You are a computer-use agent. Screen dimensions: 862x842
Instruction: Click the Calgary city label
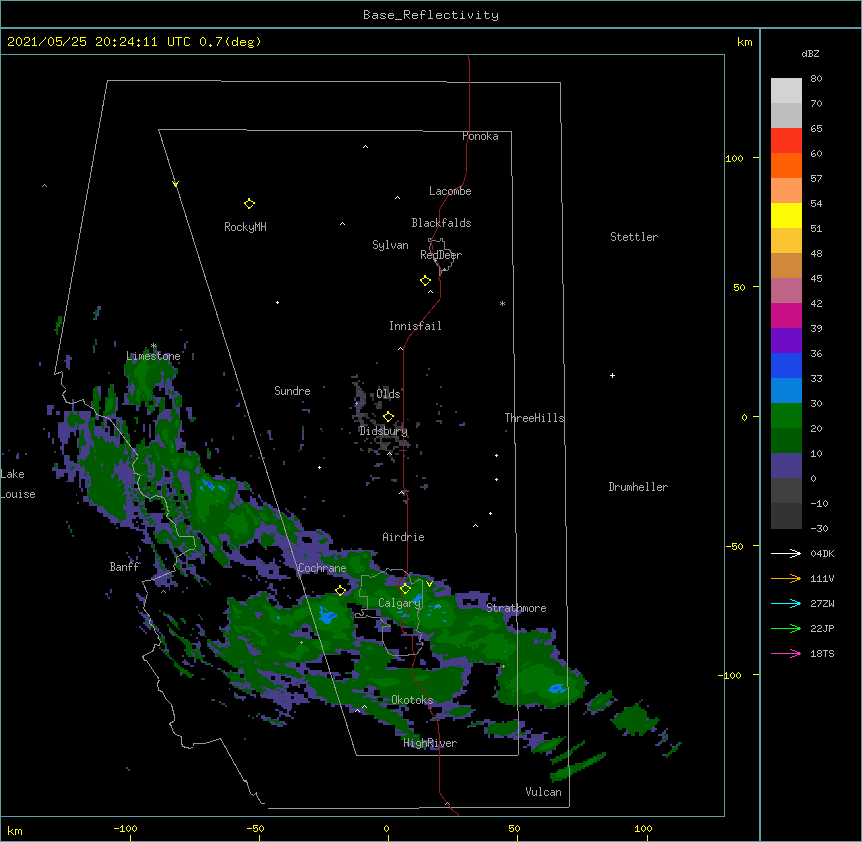pyautogui.click(x=399, y=603)
